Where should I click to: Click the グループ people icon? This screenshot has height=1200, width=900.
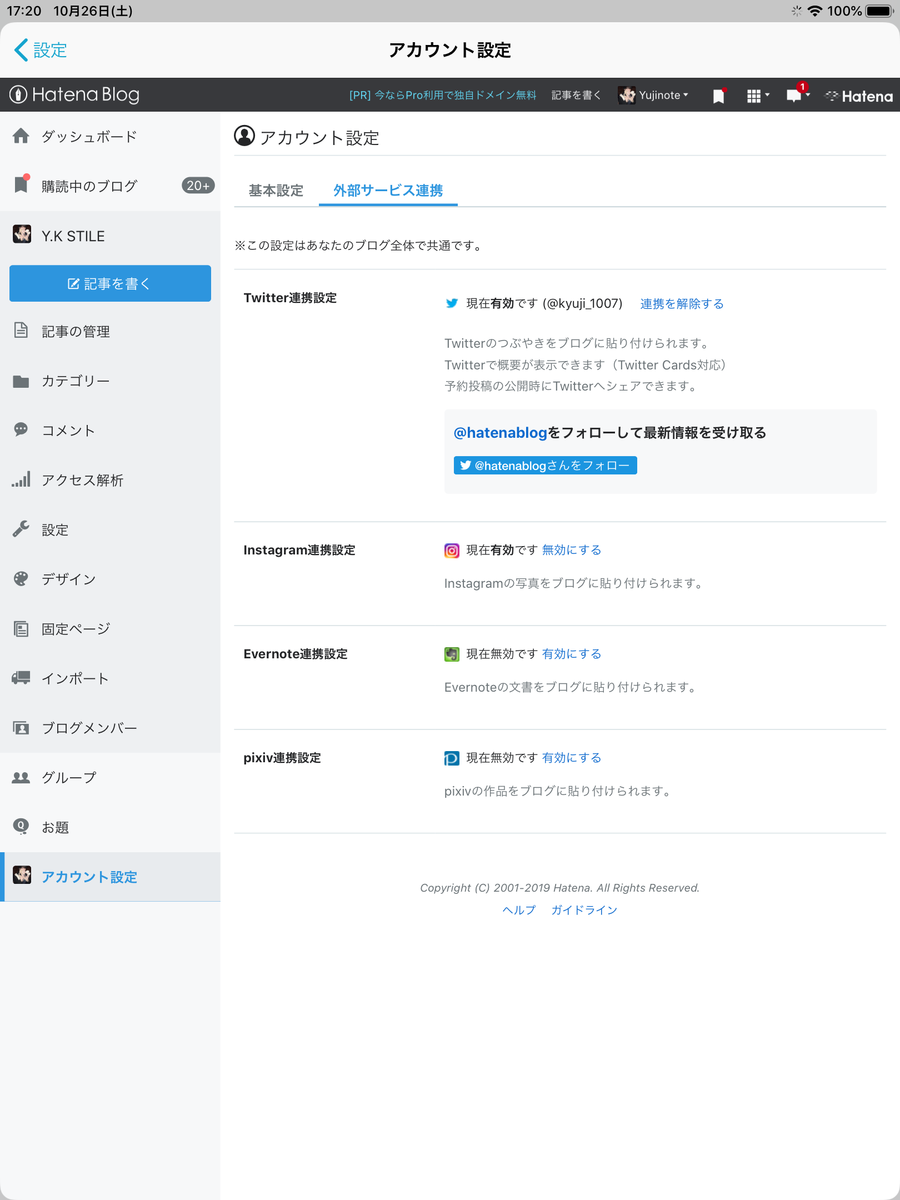21,777
